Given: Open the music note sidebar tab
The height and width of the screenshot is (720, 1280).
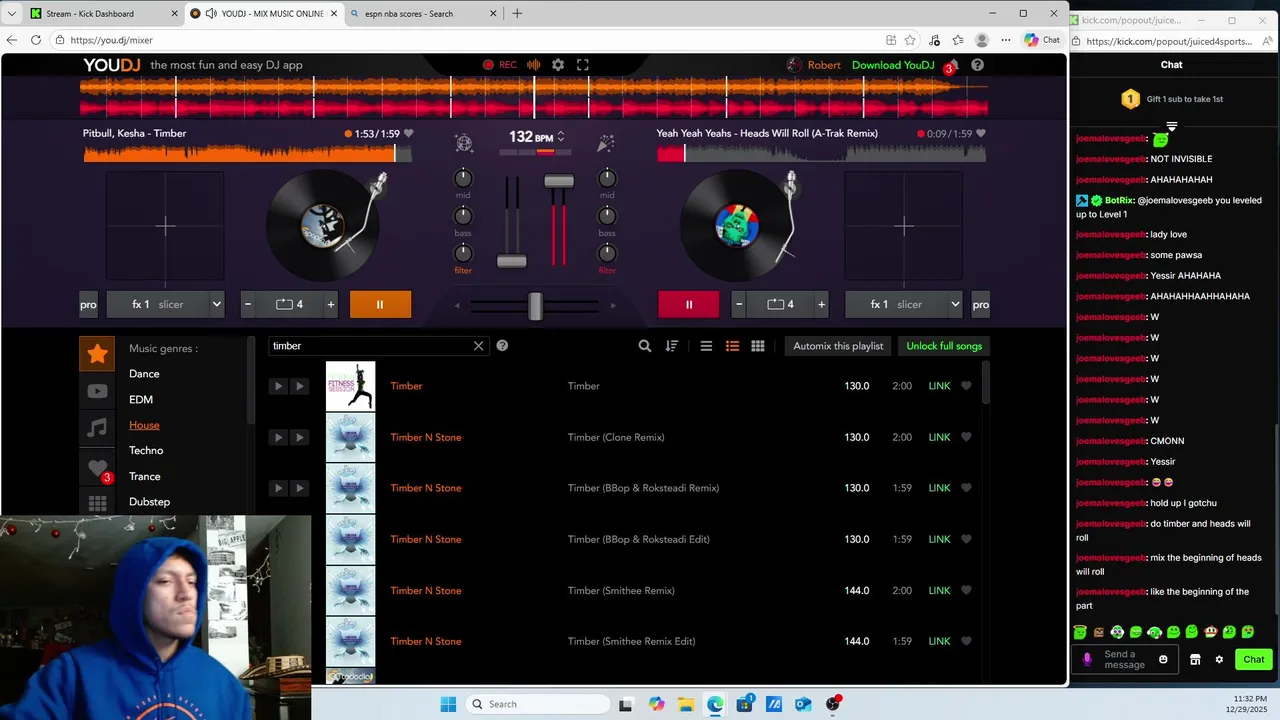Looking at the screenshot, I should coord(97,428).
